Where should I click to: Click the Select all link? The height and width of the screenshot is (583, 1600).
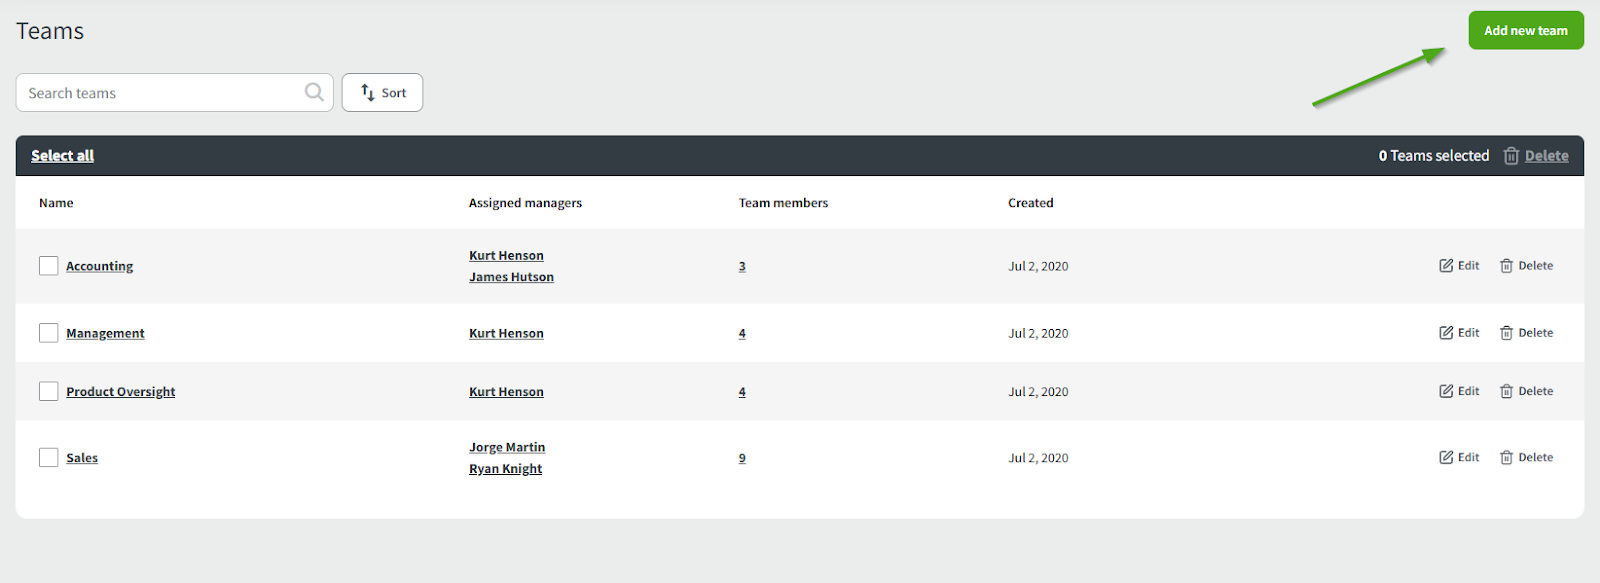click(62, 156)
